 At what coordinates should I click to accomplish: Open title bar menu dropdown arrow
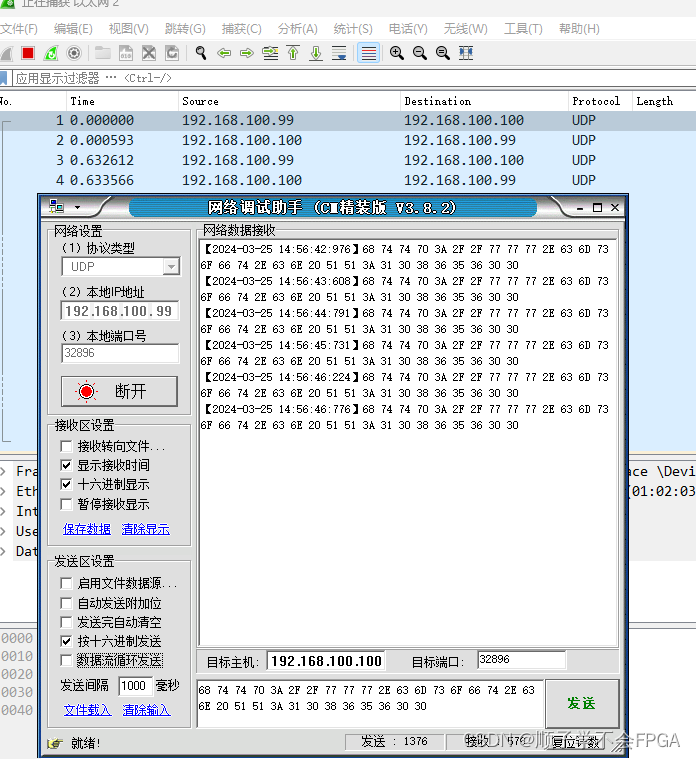point(77,208)
